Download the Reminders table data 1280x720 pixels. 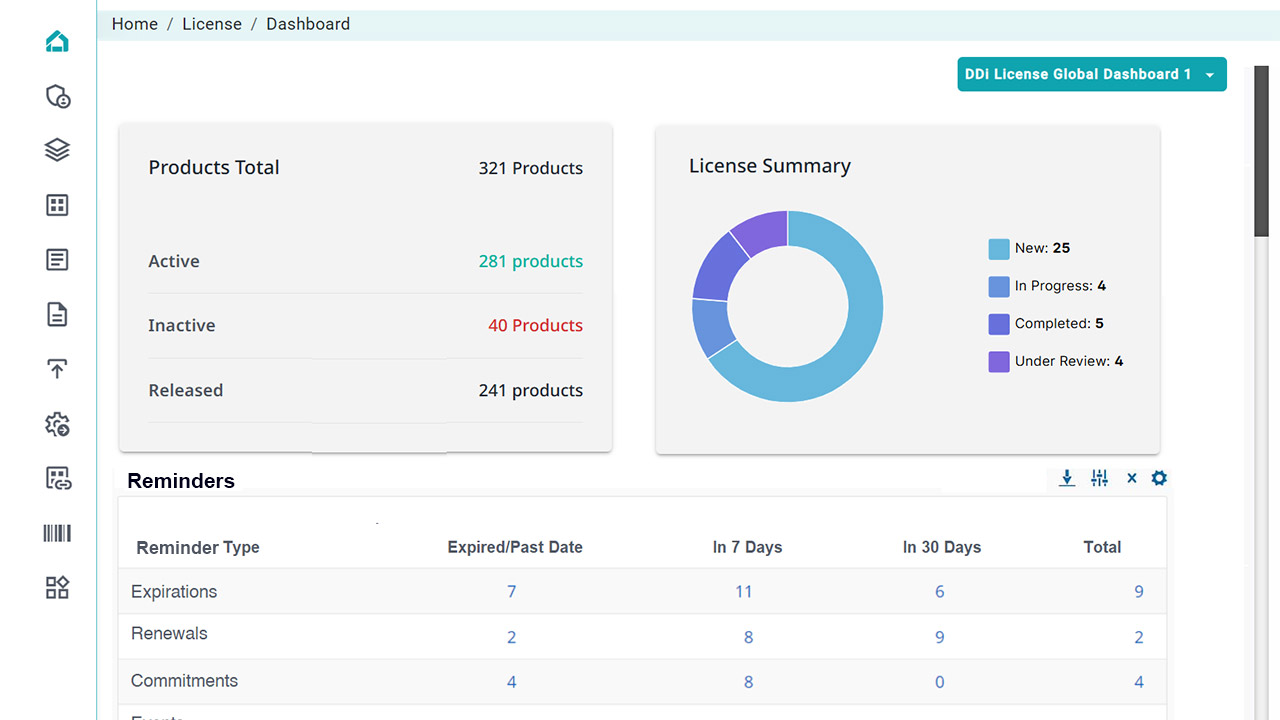[1067, 478]
